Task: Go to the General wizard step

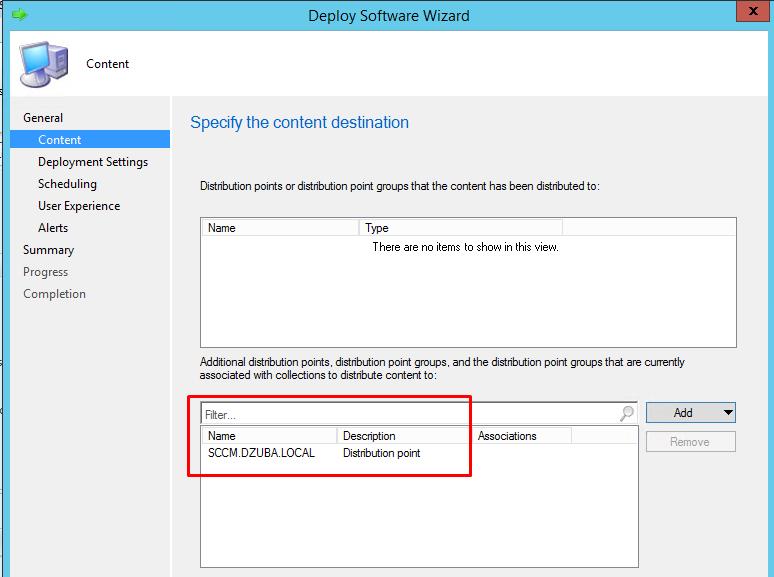Action: (43, 118)
